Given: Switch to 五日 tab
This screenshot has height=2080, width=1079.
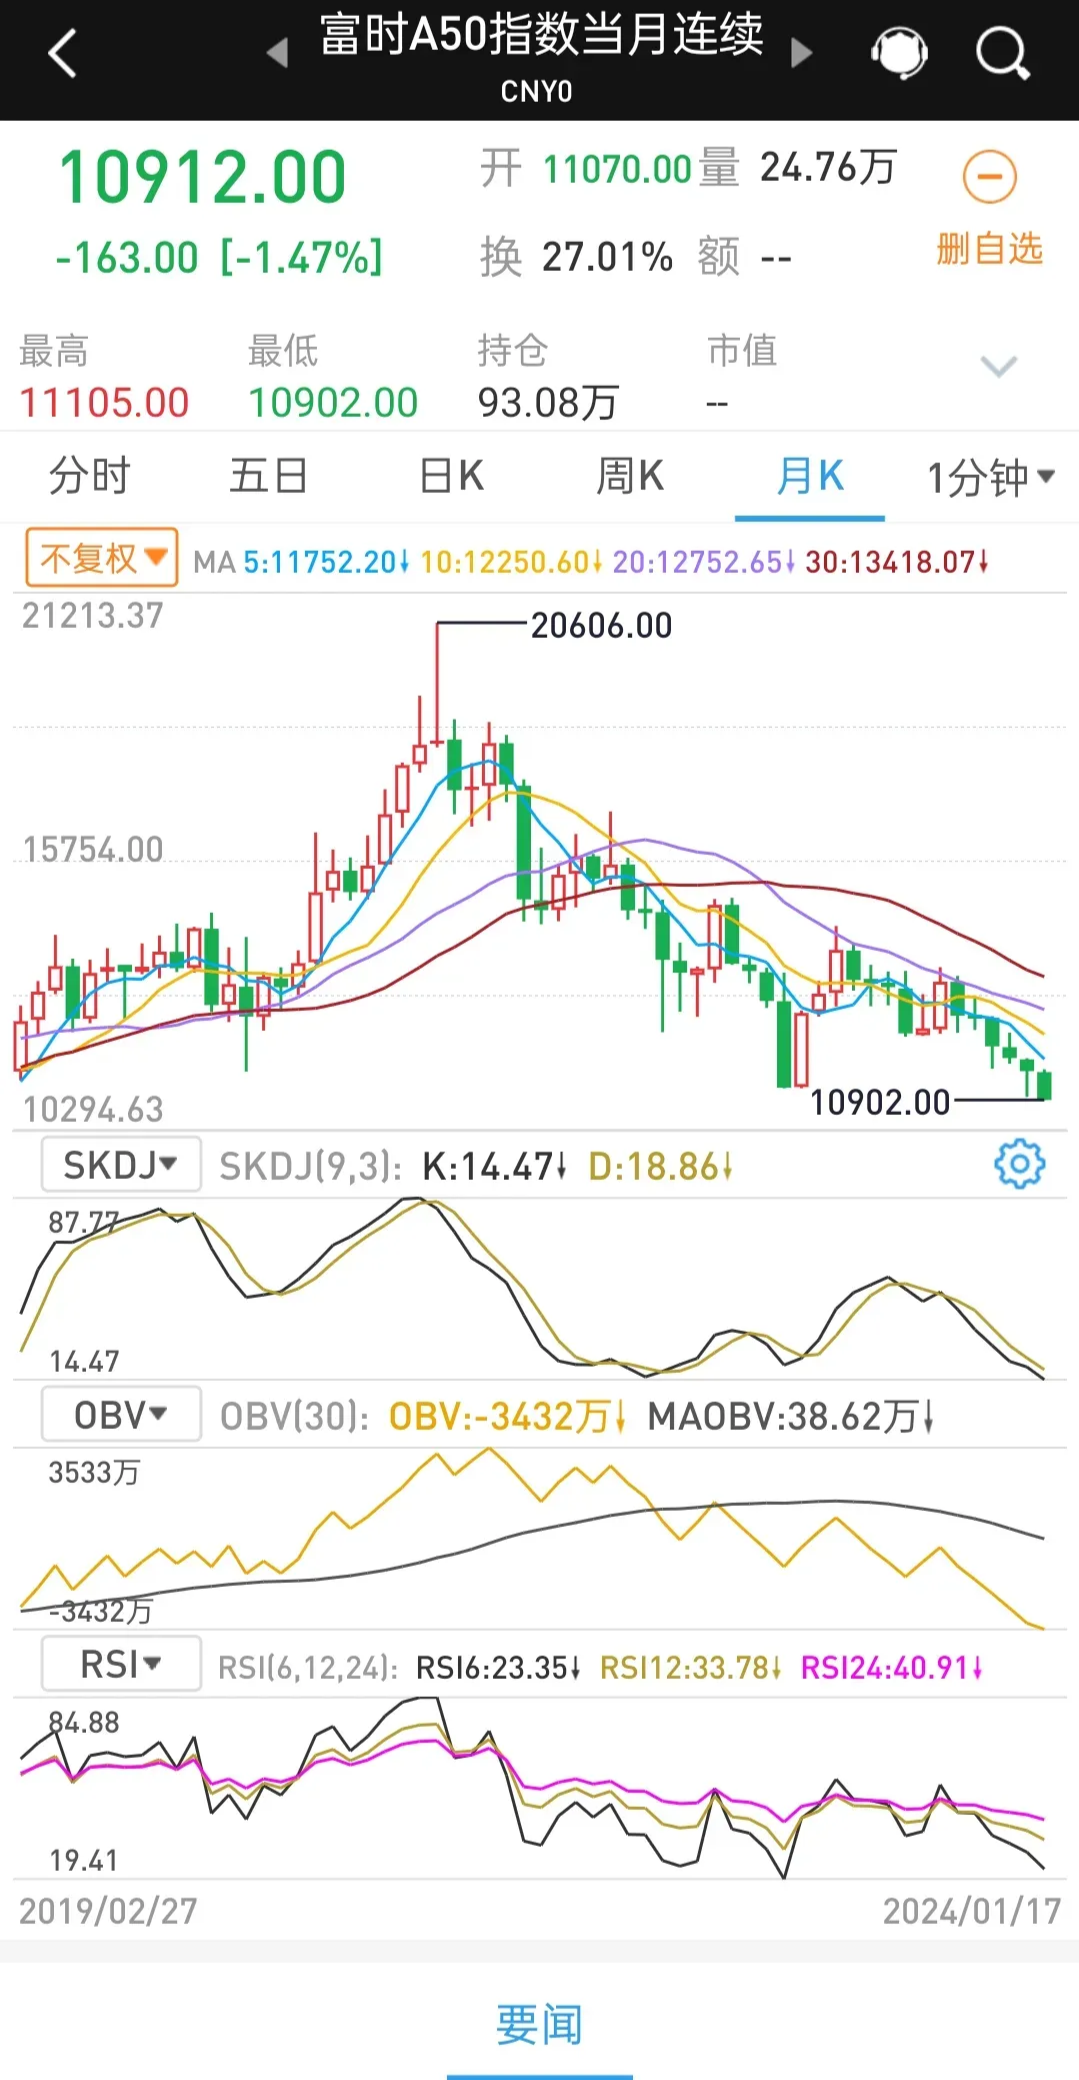Looking at the screenshot, I should (268, 476).
